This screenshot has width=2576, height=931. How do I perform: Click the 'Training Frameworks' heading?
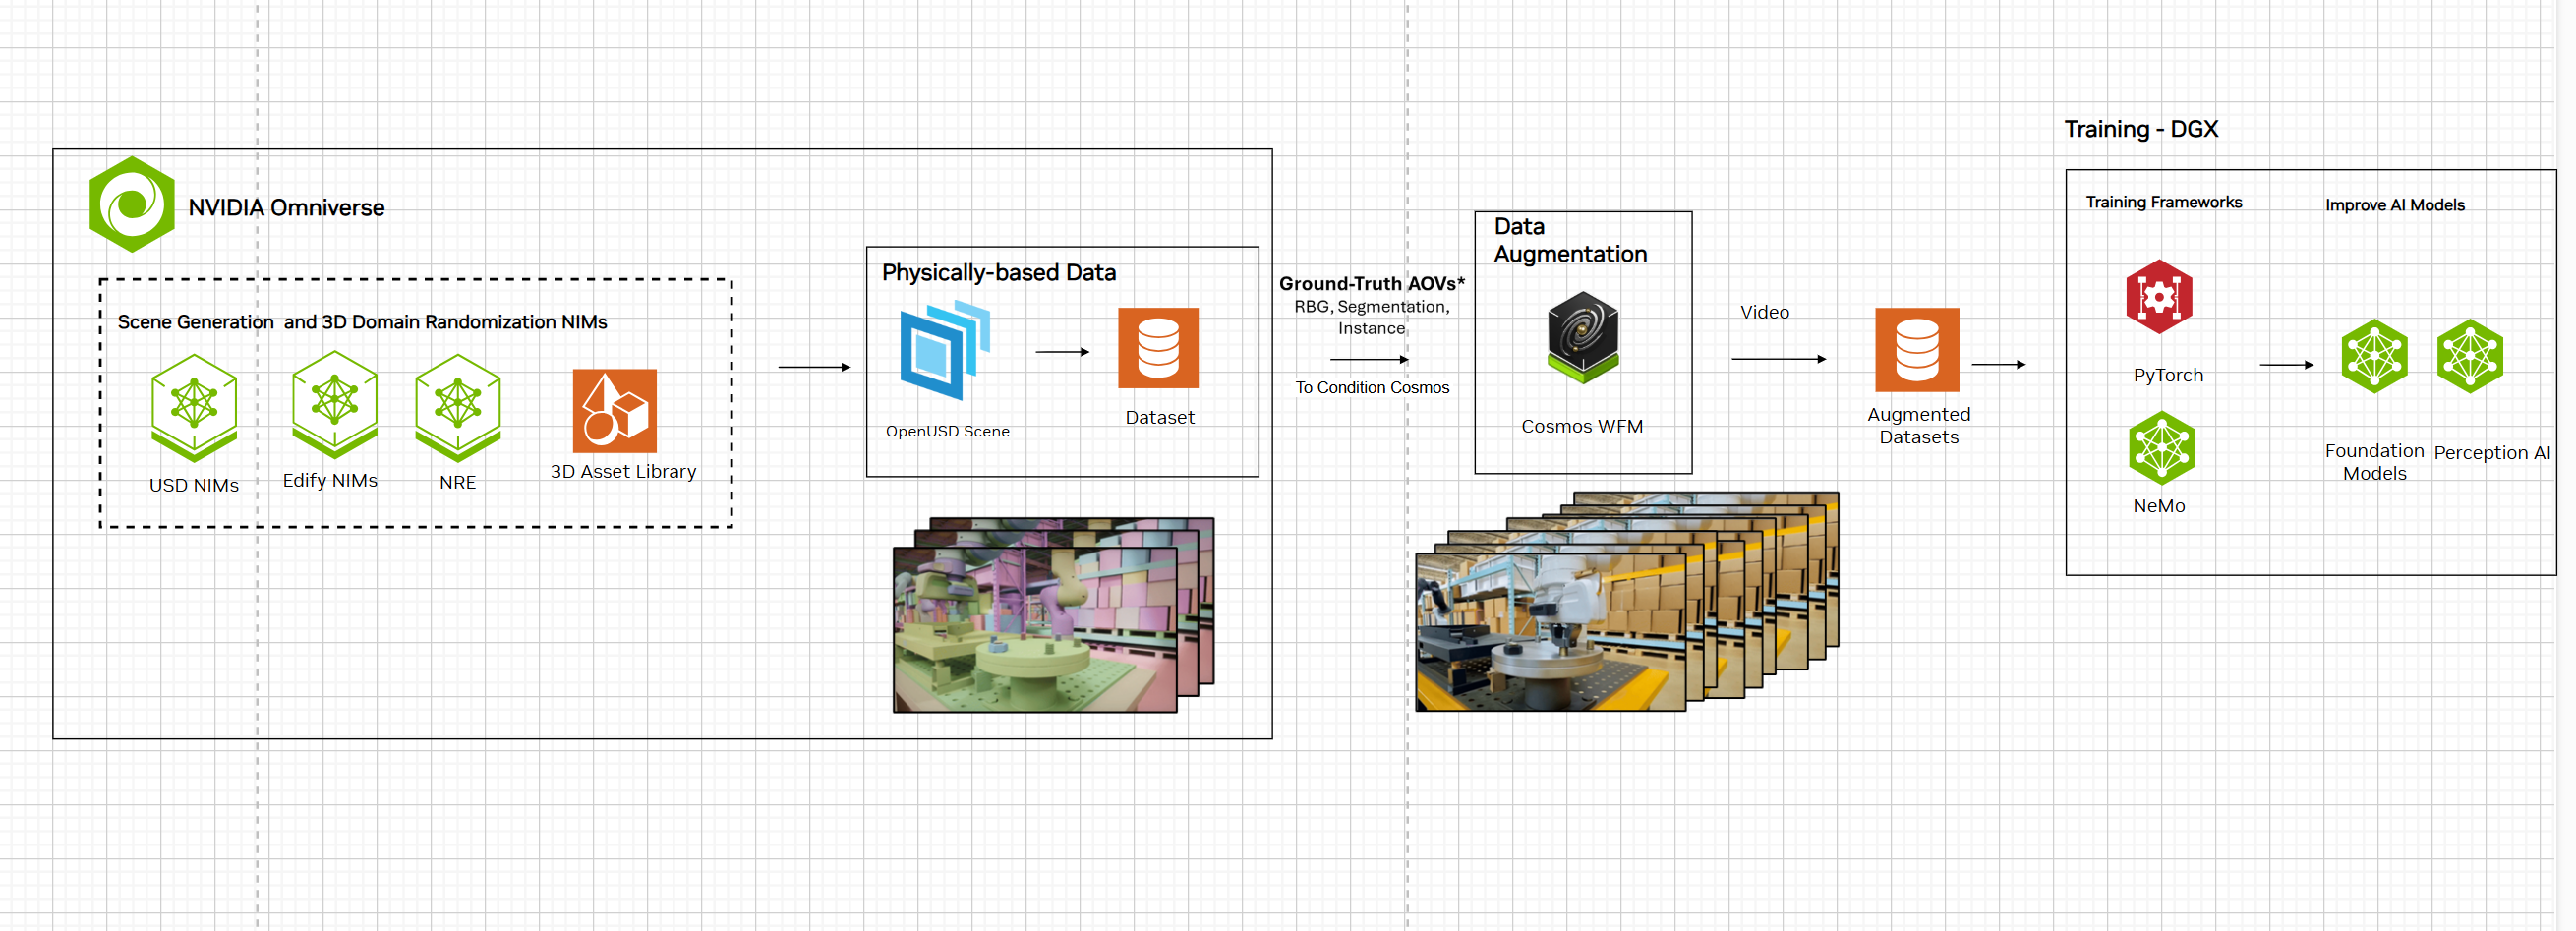coord(2163,202)
